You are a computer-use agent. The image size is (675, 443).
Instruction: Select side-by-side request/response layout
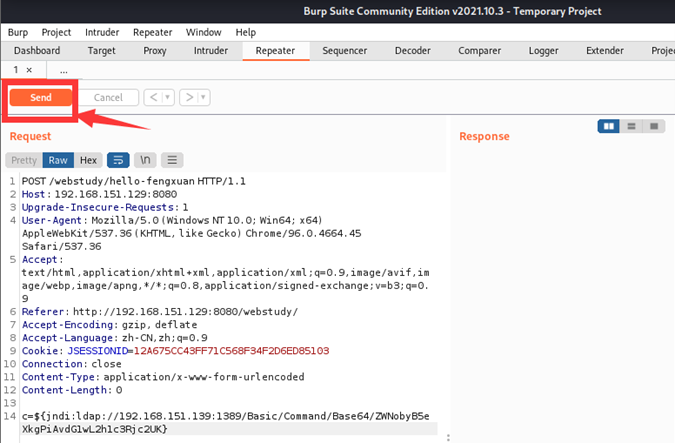(x=609, y=126)
